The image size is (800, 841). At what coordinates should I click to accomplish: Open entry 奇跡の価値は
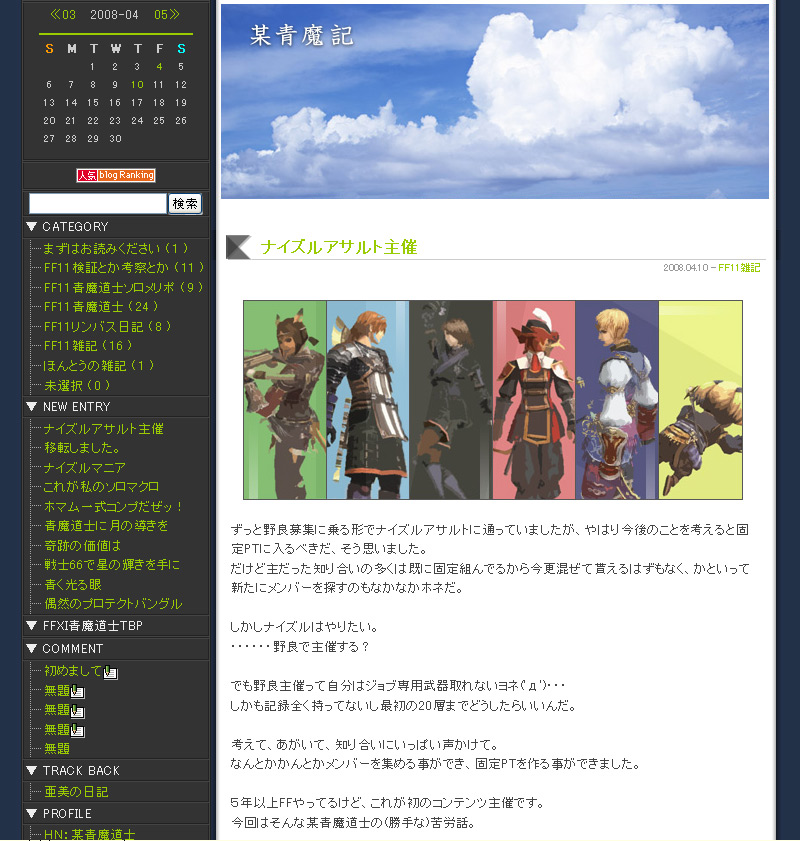83,546
